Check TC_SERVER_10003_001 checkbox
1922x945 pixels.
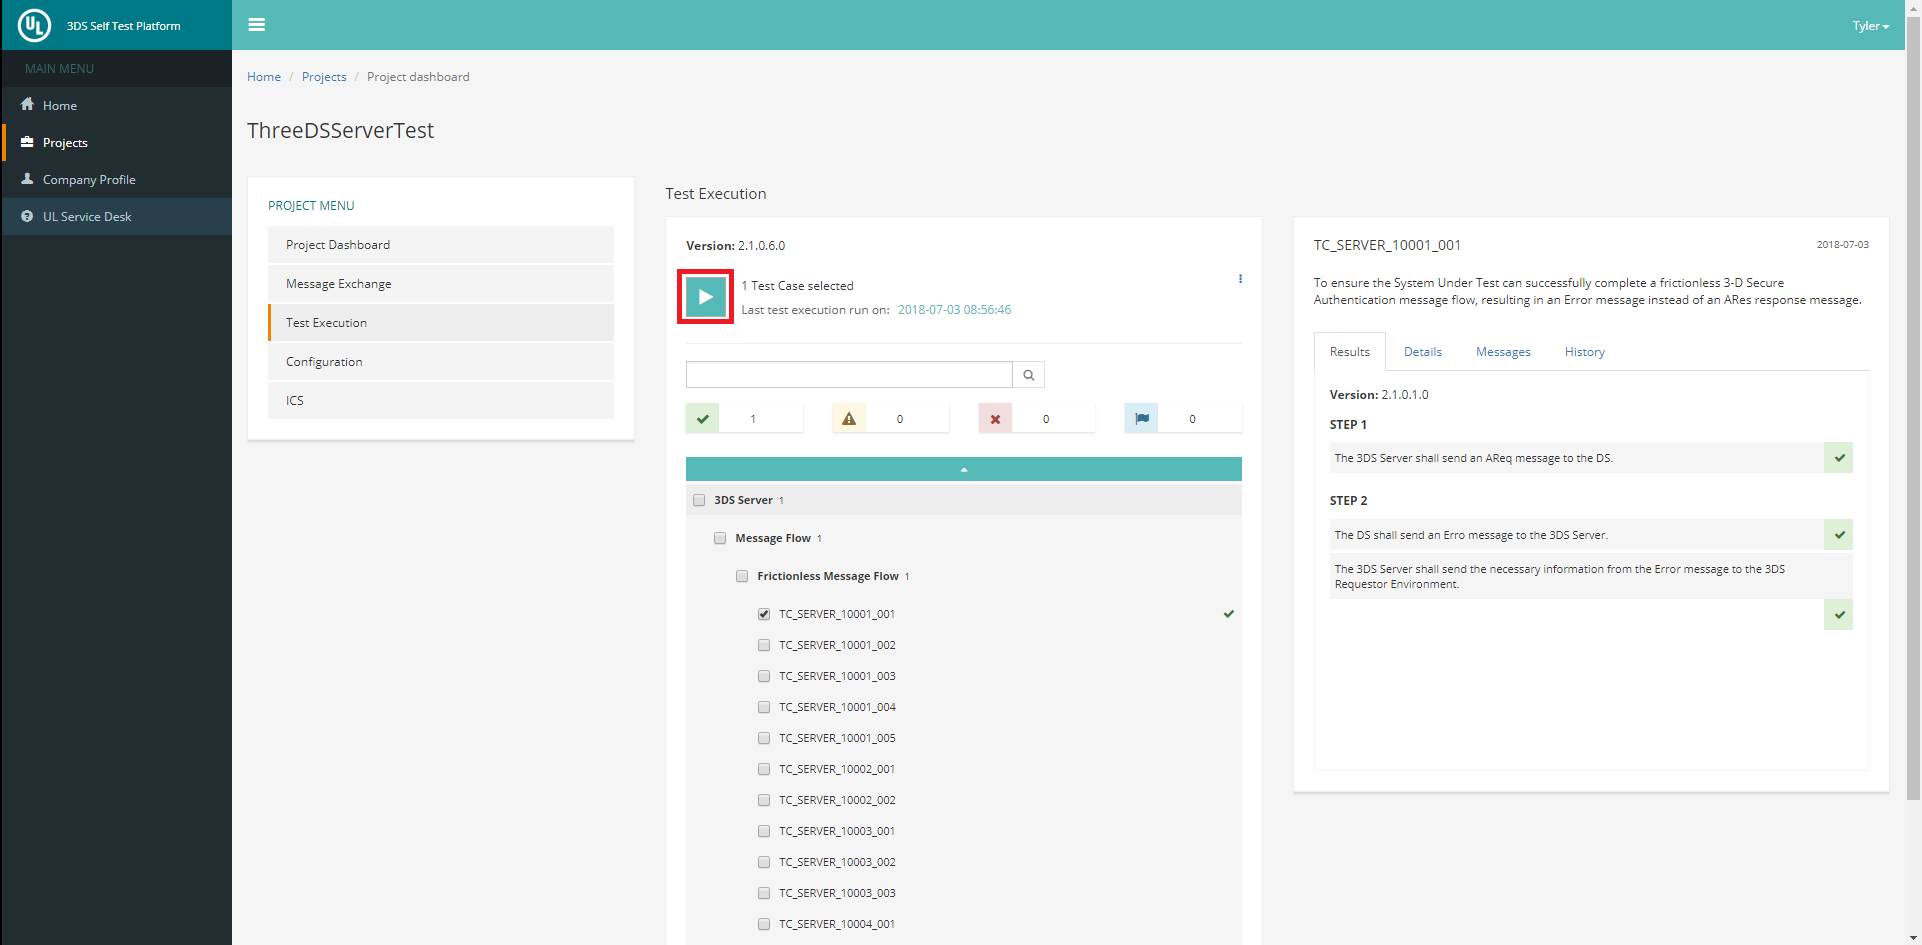click(764, 831)
